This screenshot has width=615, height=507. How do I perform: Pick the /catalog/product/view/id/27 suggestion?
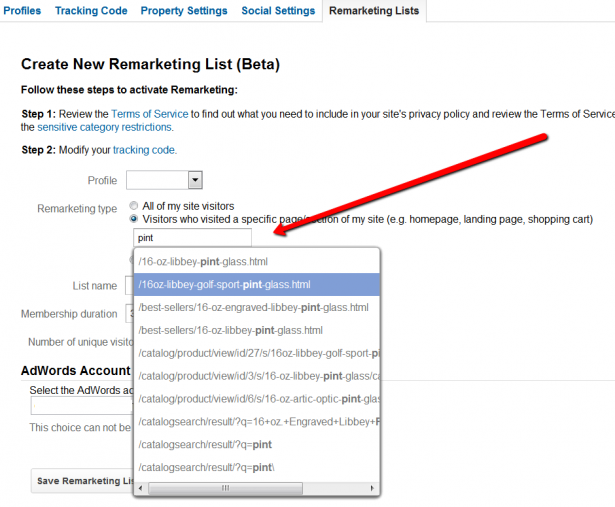pyautogui.click(x=257, y=353)
